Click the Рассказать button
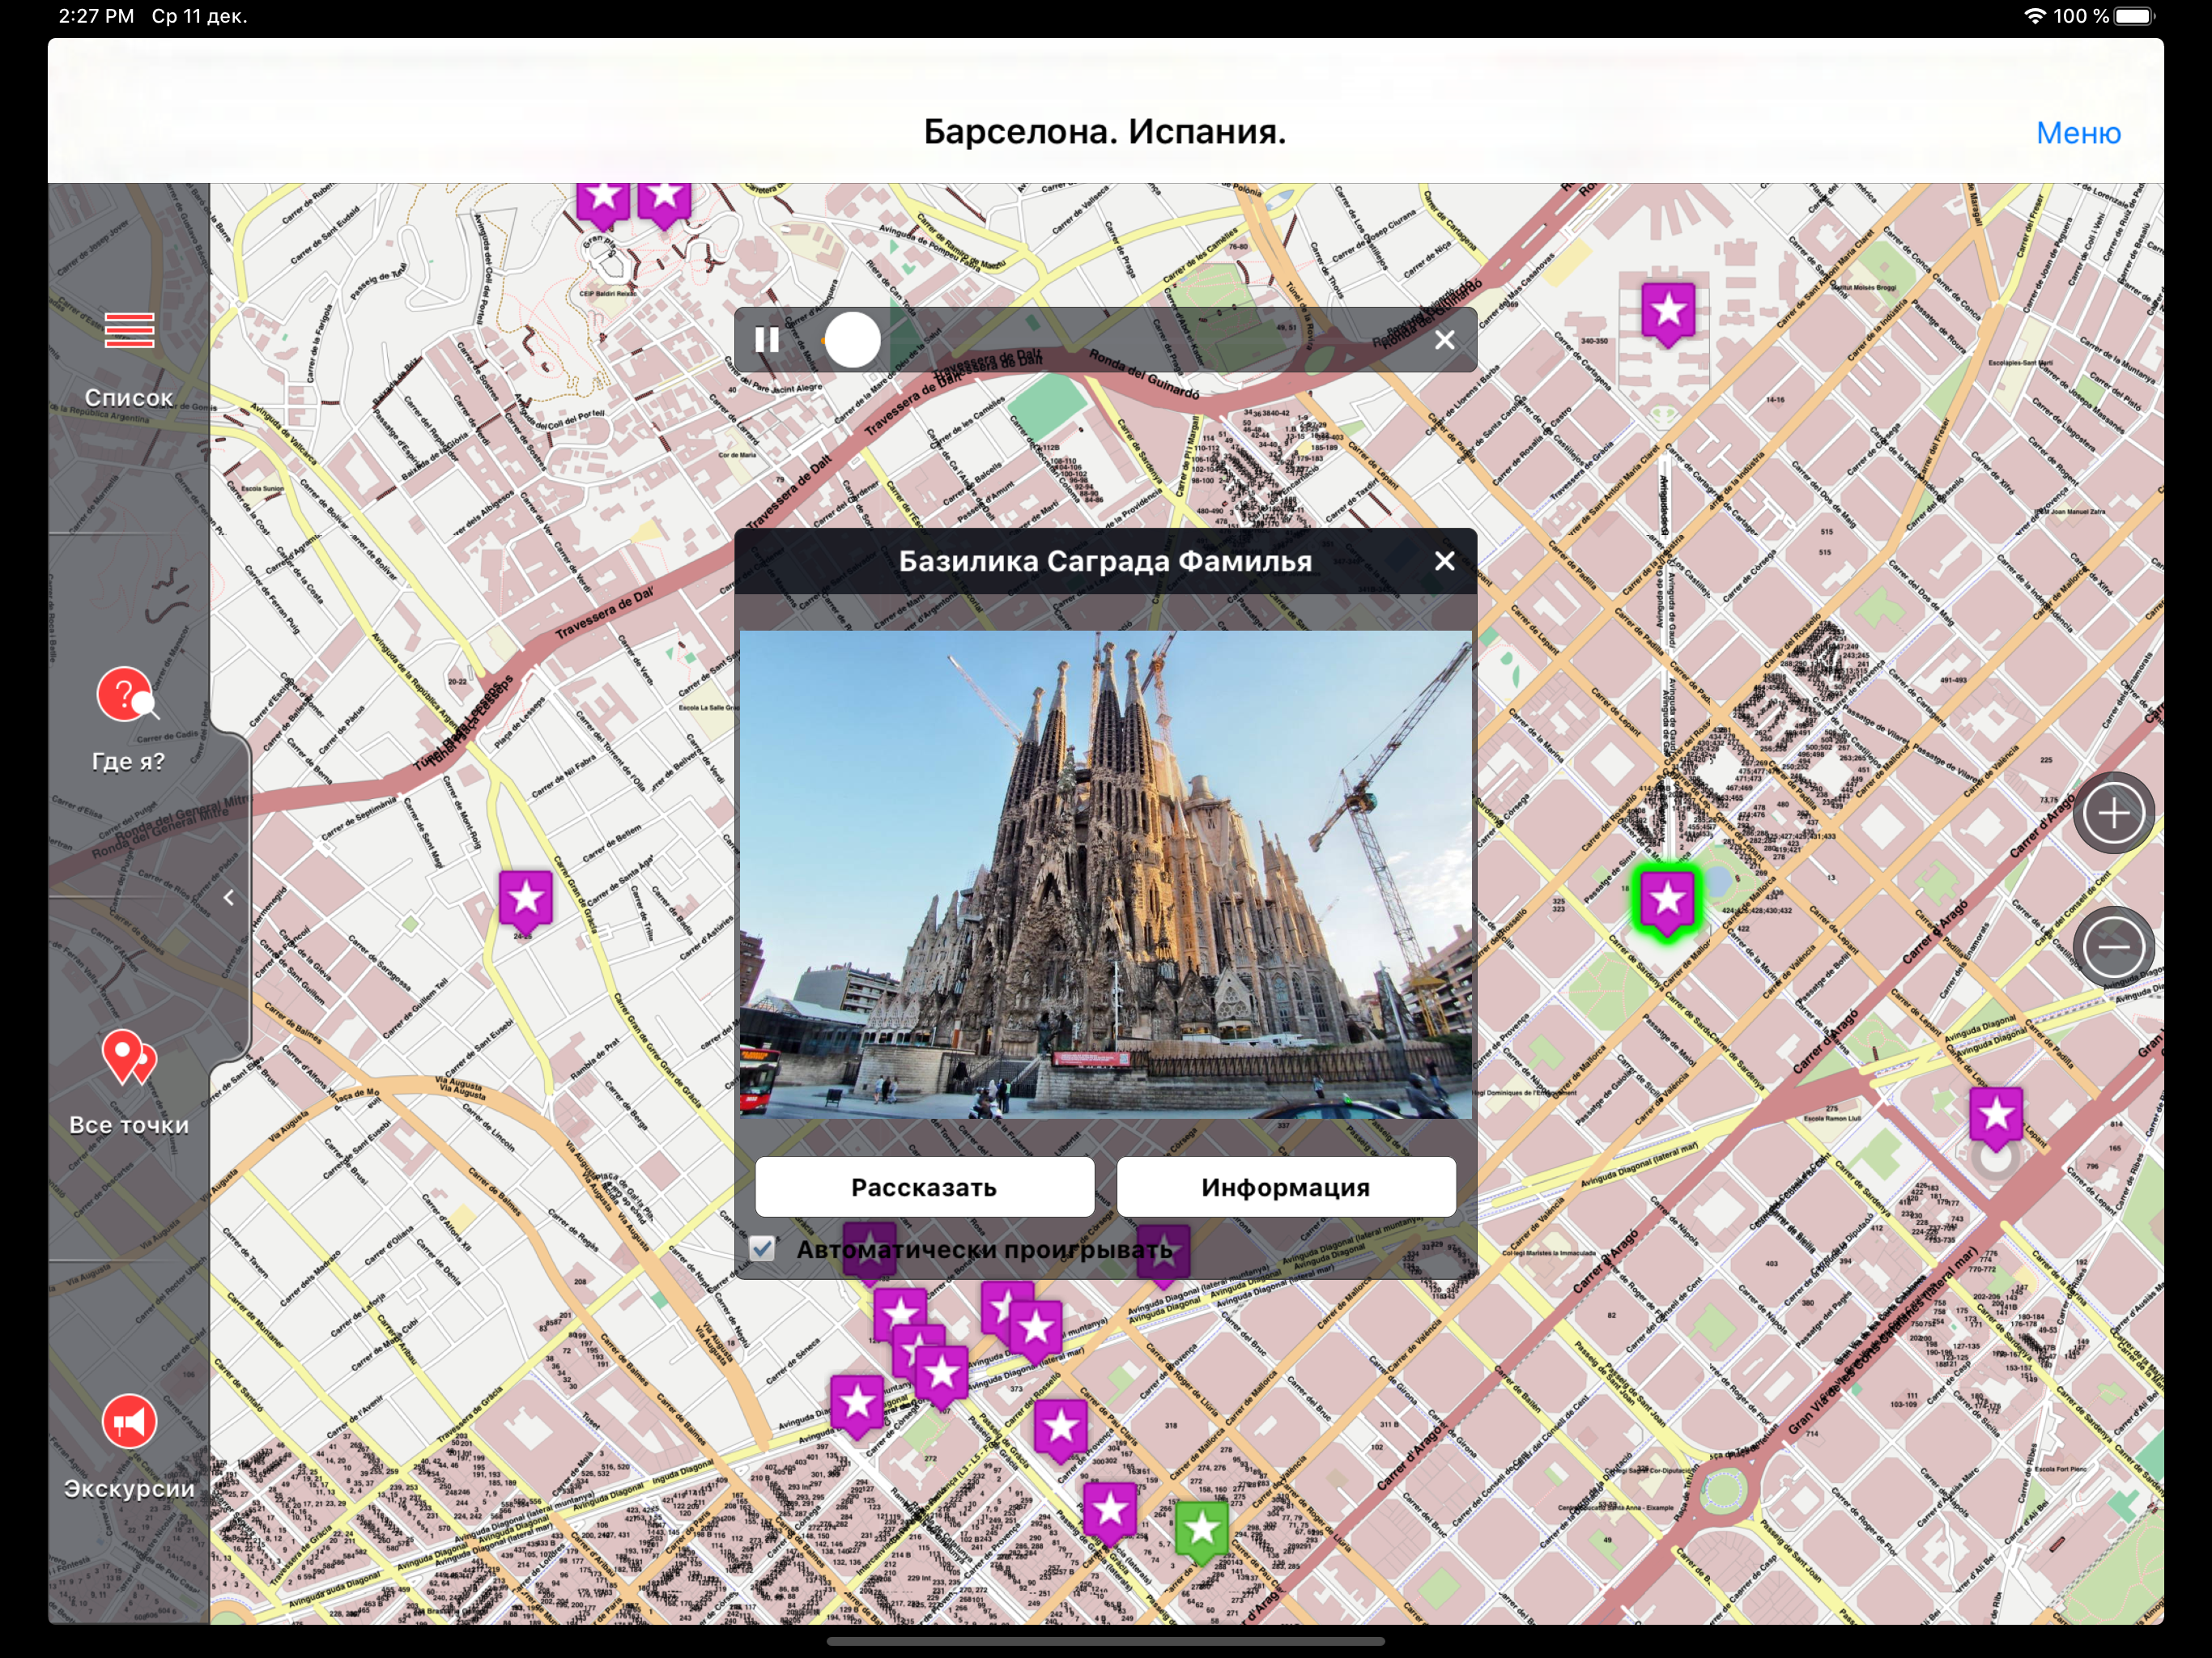The height and width of the screenshot is (1658, 2212). coord(924,1187)
